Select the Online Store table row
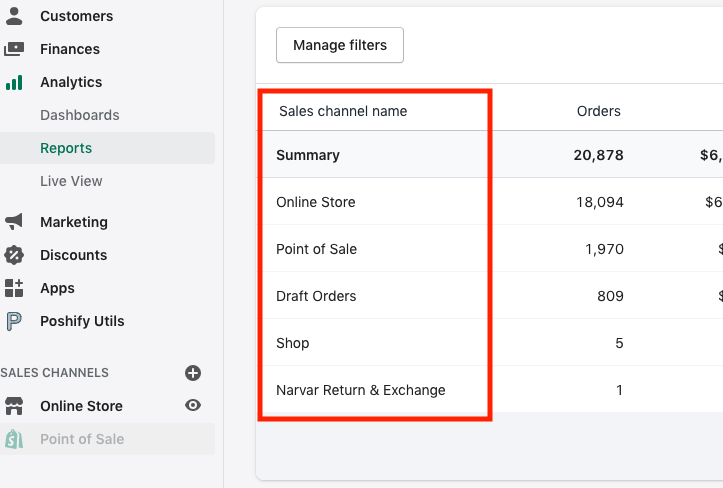 coord(316,202)
